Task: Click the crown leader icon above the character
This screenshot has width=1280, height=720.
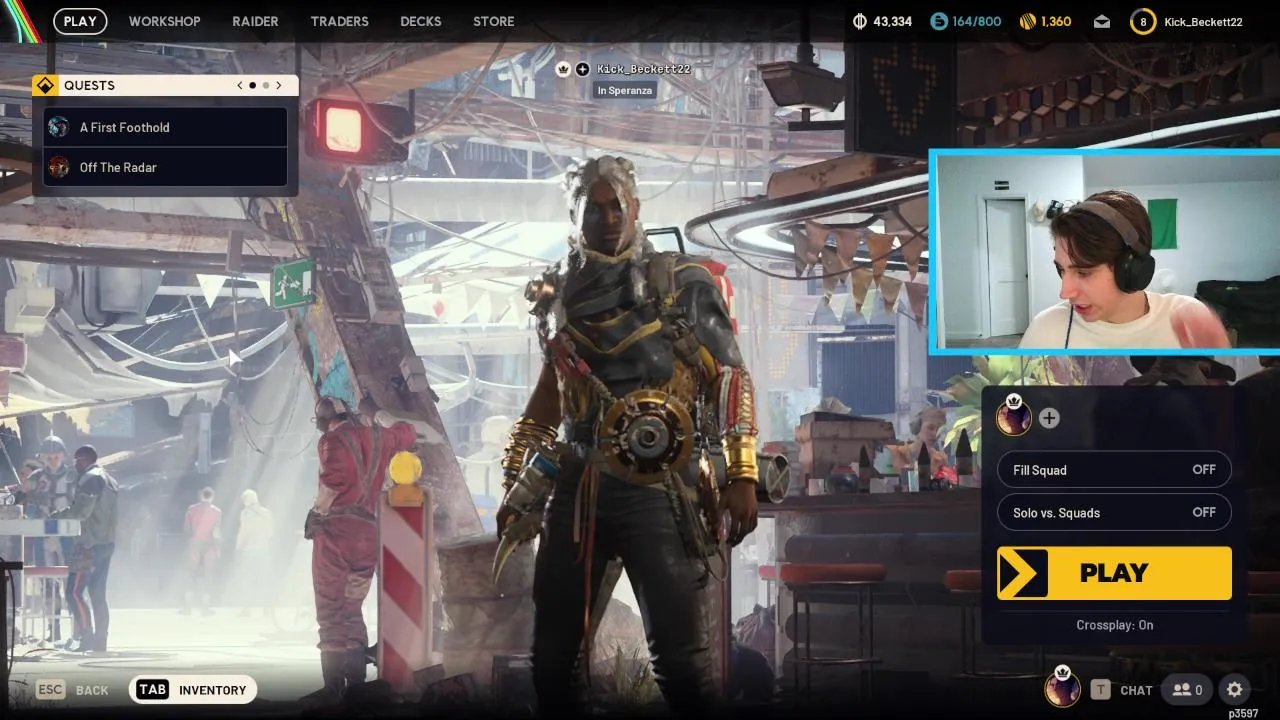Action: click(x=563, y=69)
